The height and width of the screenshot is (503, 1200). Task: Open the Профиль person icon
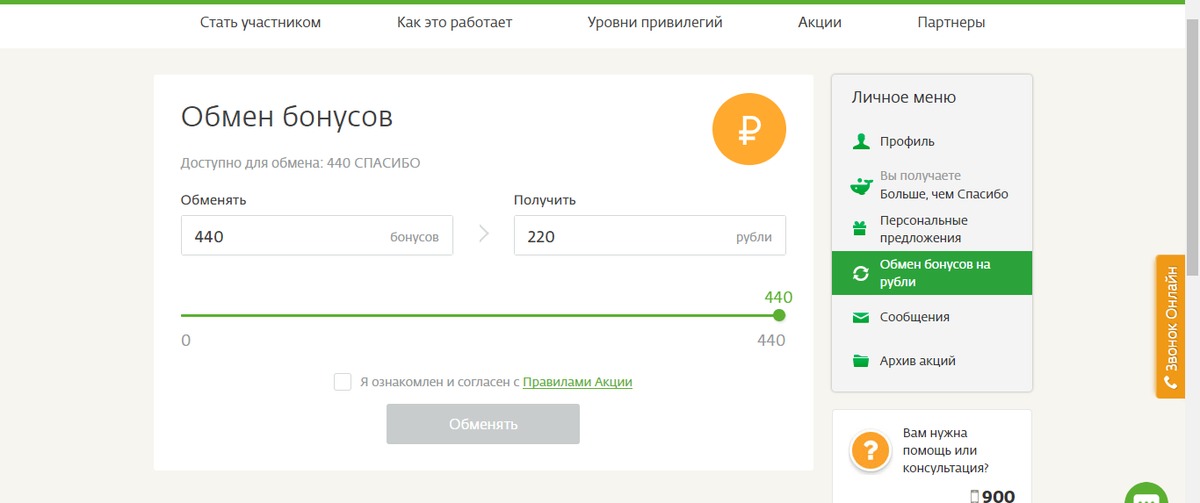860,142
